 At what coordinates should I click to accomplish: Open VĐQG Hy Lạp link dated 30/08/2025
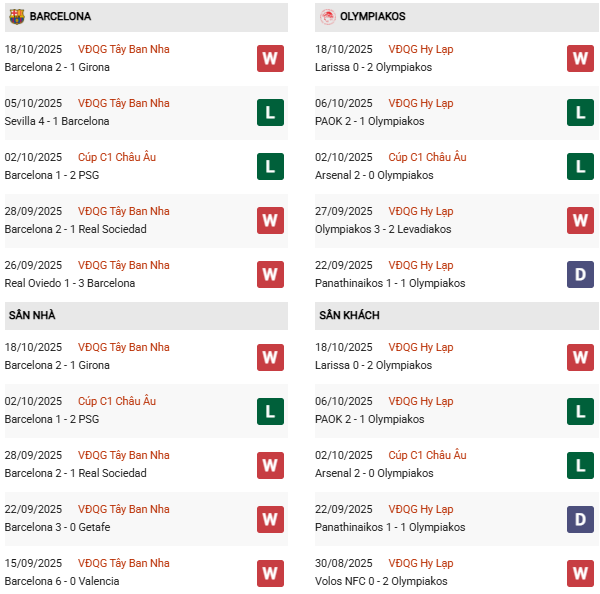420,563
